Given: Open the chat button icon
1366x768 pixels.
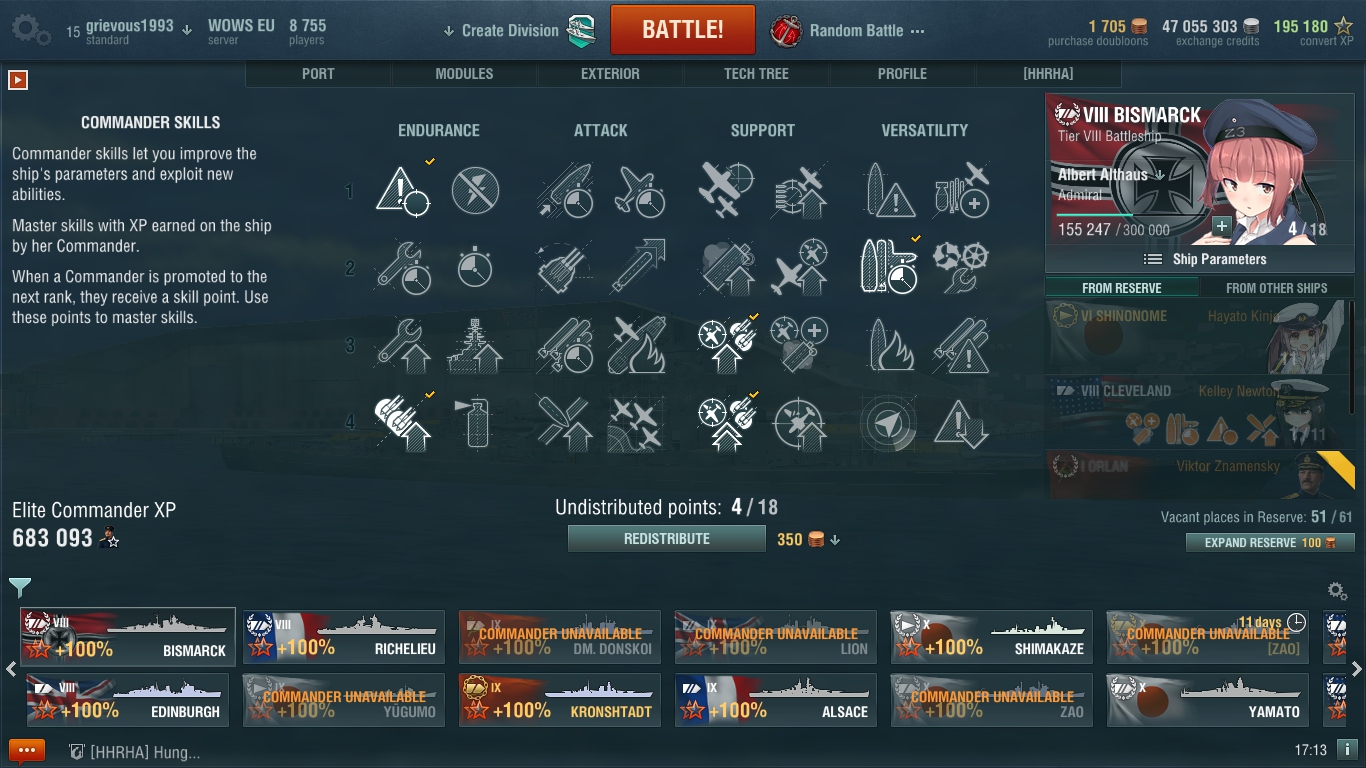Looking at the screenshot, I should tap(27, 750).
